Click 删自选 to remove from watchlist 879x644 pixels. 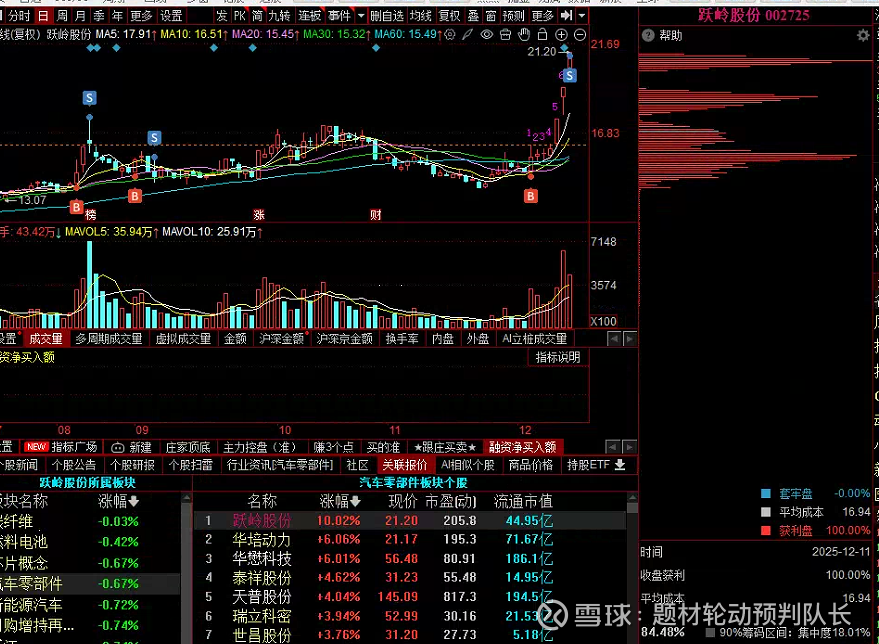click(x=387, y=16)
